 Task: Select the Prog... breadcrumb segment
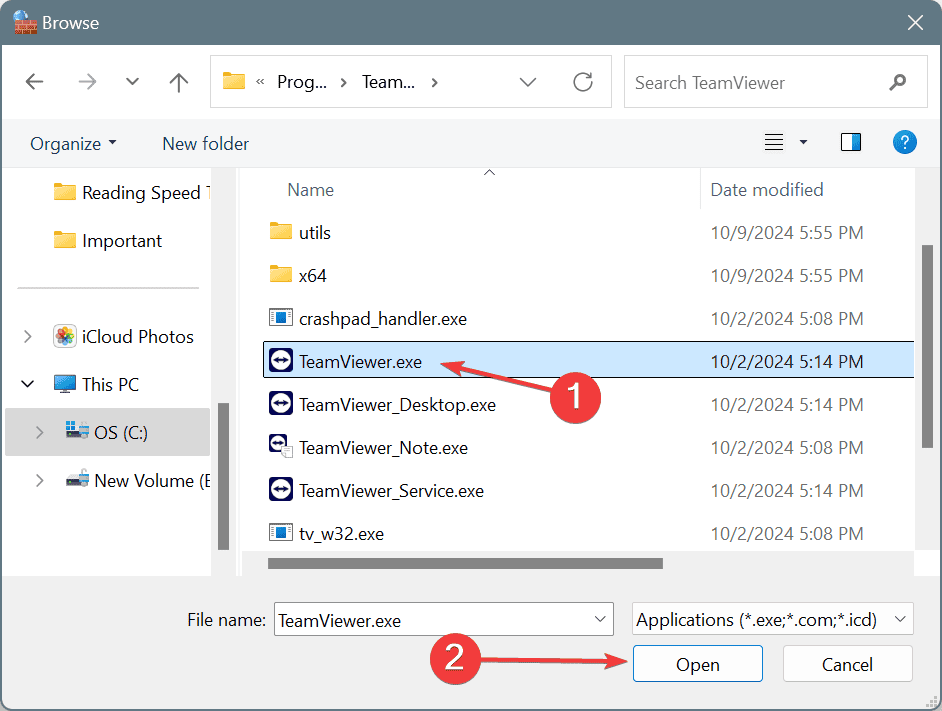(x=302, y=82)
